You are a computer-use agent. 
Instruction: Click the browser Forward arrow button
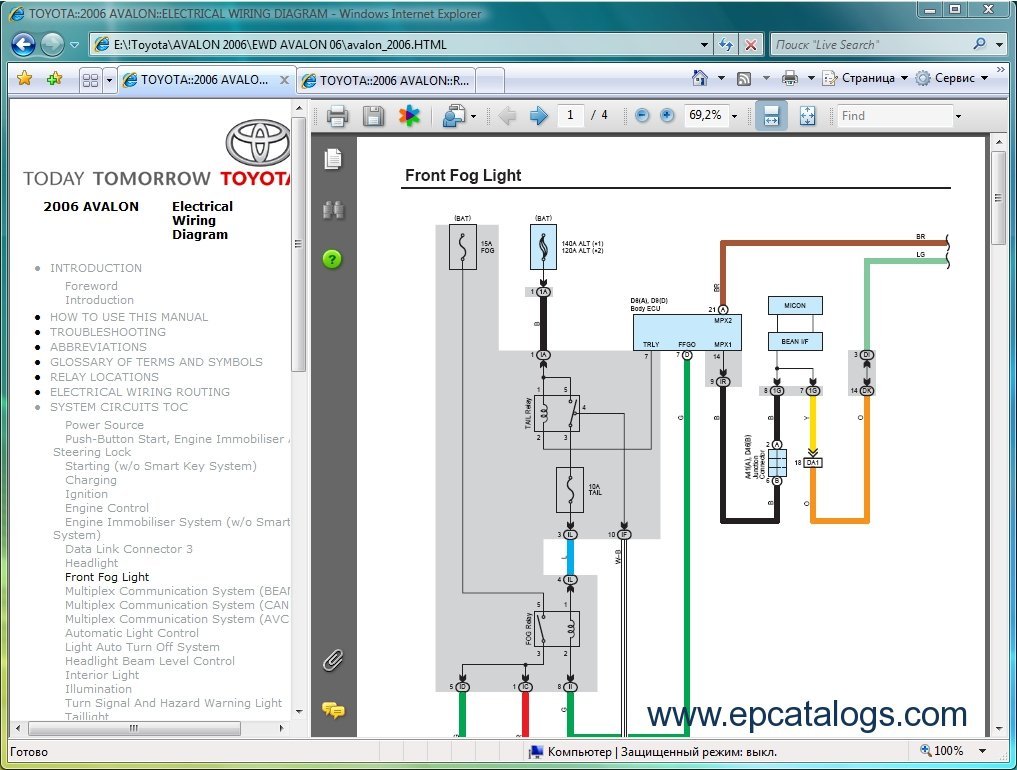[x=53, y=45]
